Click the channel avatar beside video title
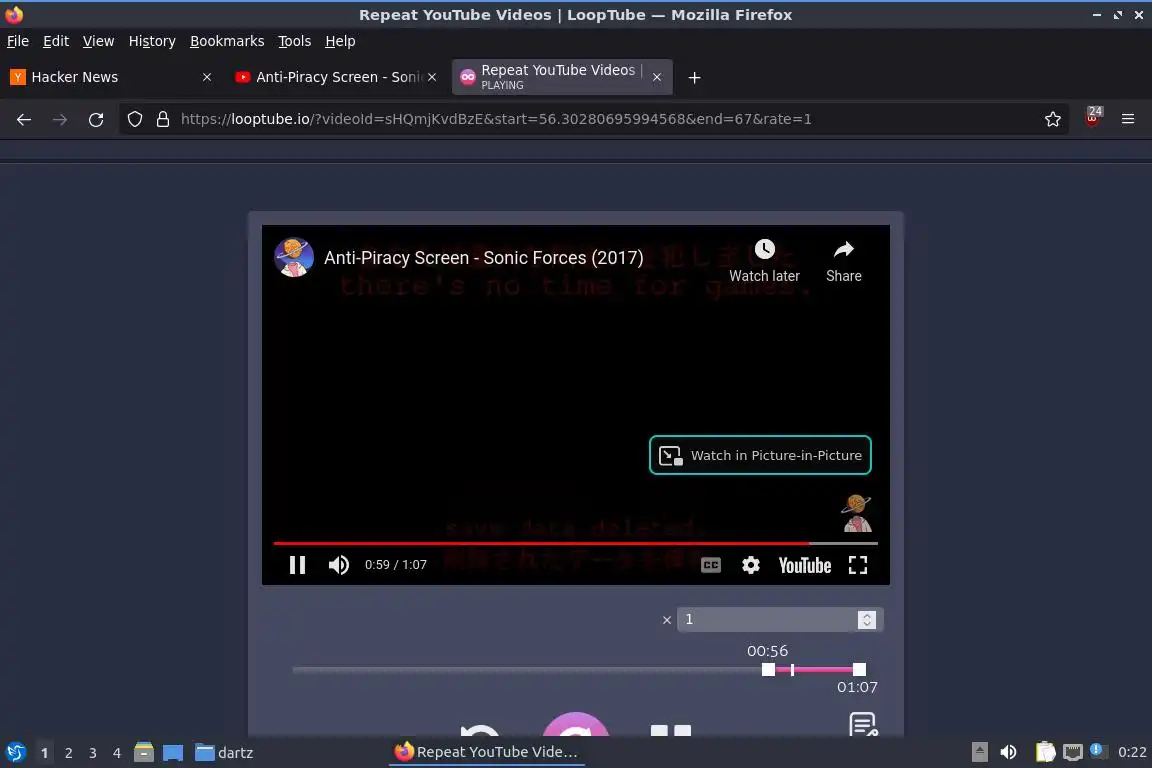This screenshot has width=1152, height=768. pyautogui.click(x=294, y=257)
